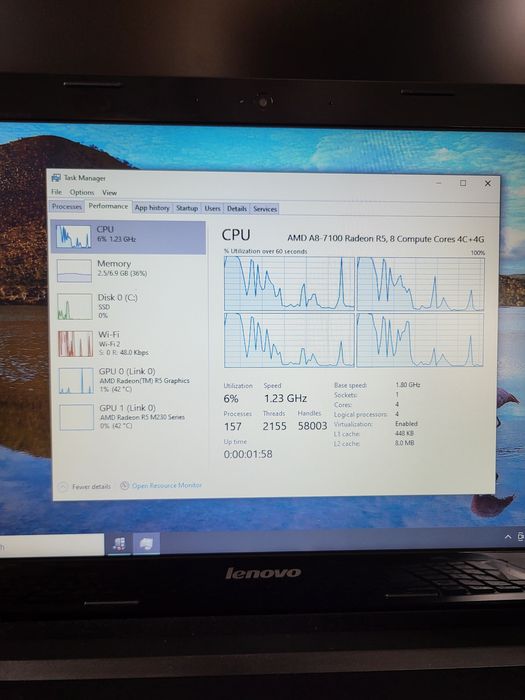Maximize the Task Manager window
This screenshot has height=700, width=525.
tap(463, 183)
